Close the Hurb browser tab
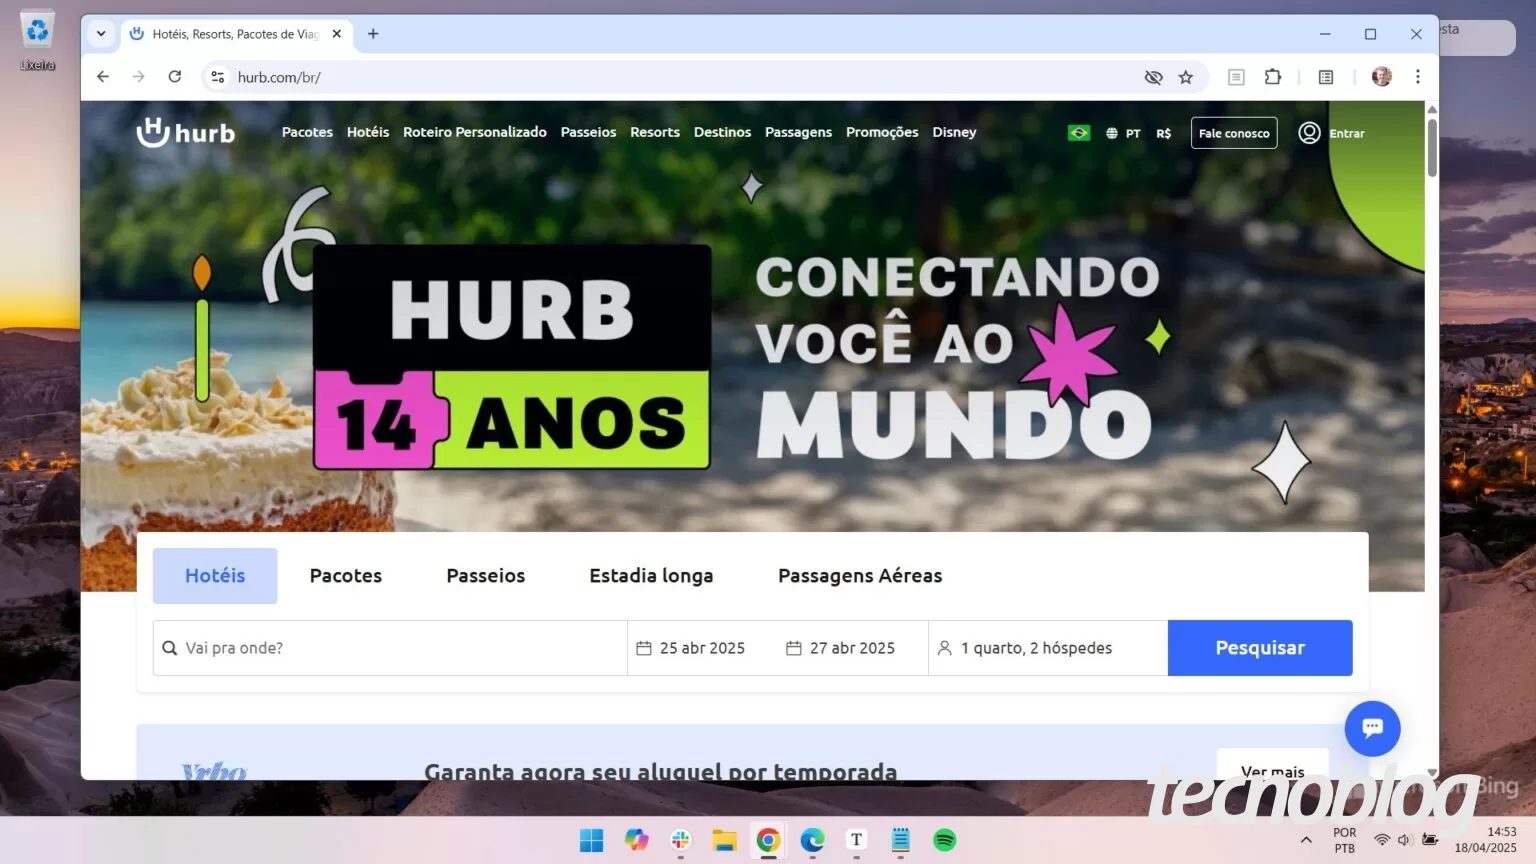1536x864 pixels. tap(337, 34)
